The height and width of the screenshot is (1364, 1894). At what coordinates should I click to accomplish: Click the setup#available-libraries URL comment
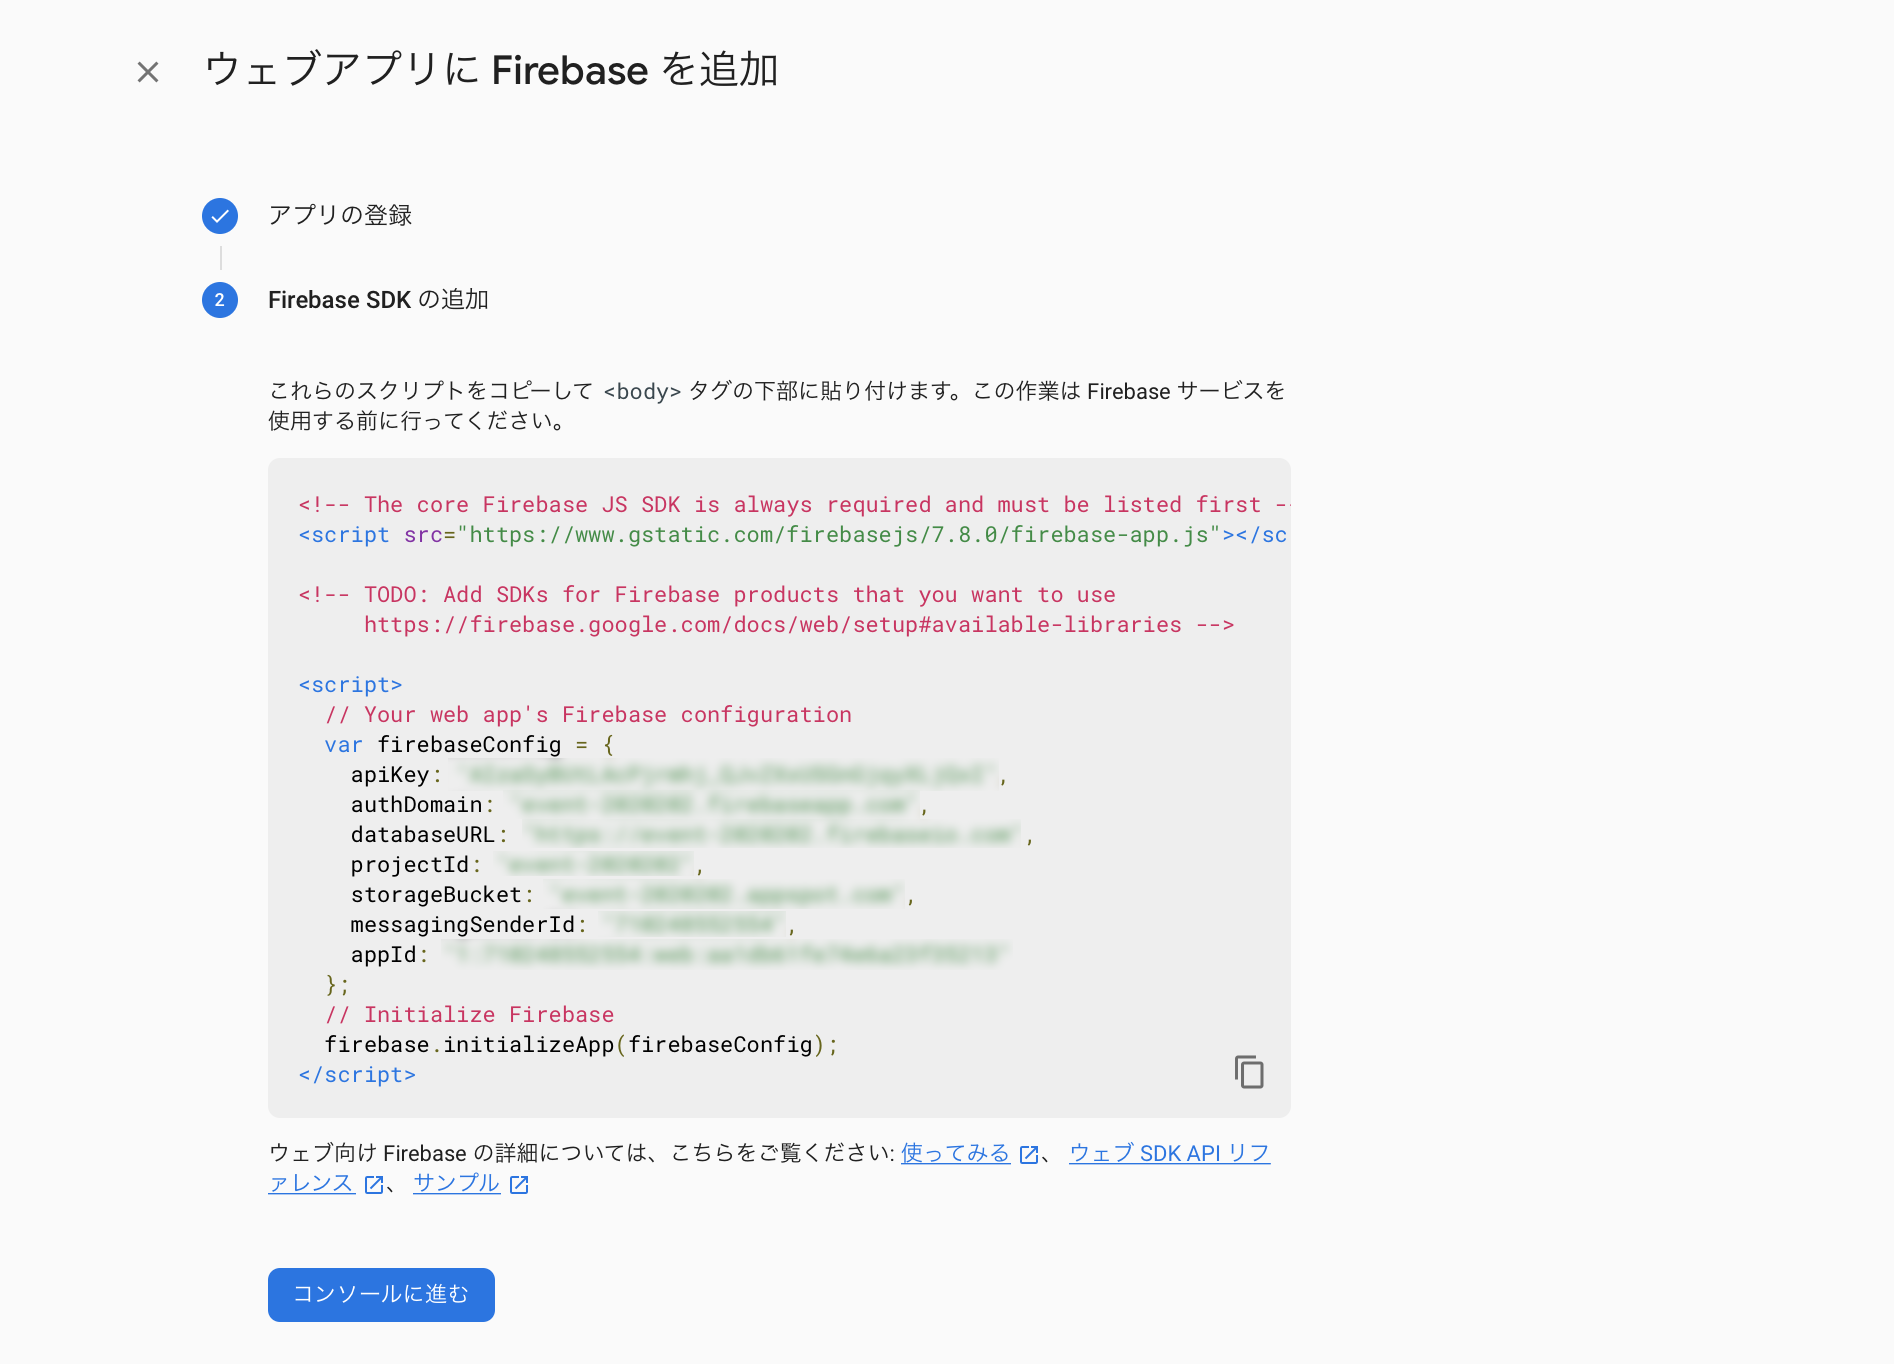point(799,625)
